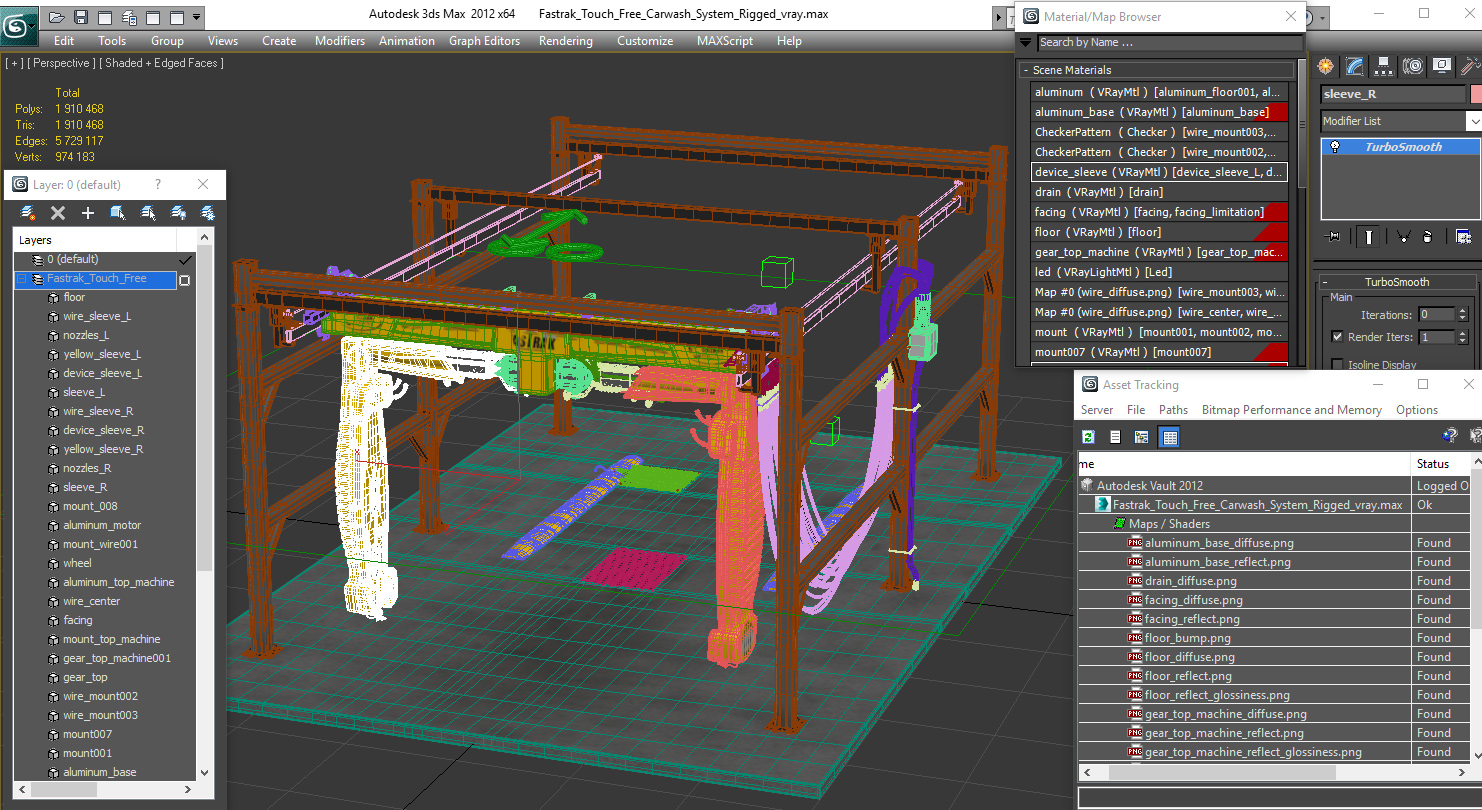Open the Motion command panel tab
1482x810 pixels.
[1412, 66]
